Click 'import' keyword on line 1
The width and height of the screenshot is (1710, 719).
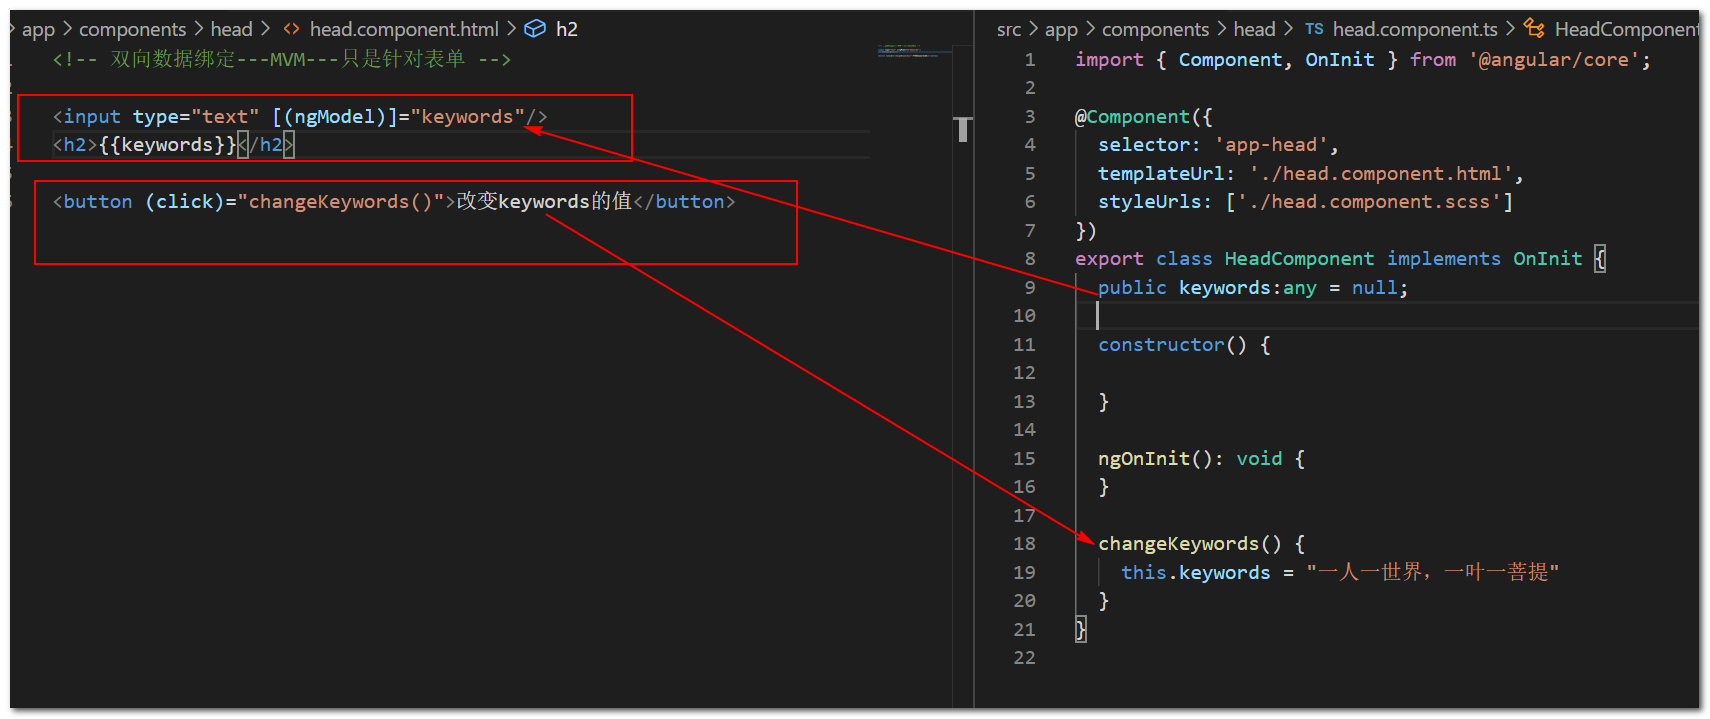click(x=1109, y=60)
